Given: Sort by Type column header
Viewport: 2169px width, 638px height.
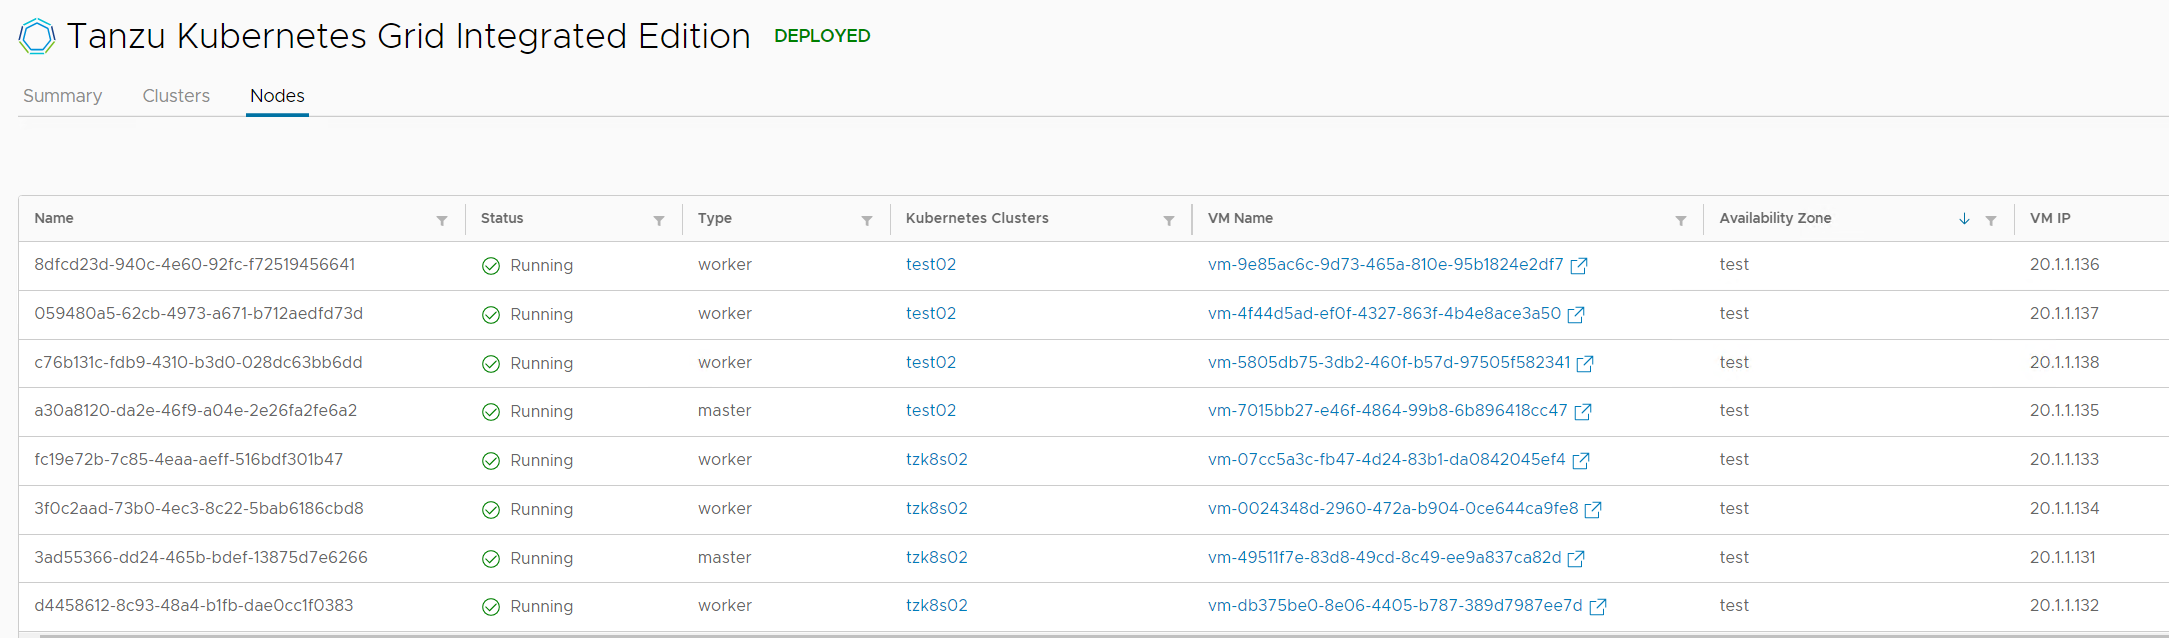Looking at the screenshot, I should 715,218.
